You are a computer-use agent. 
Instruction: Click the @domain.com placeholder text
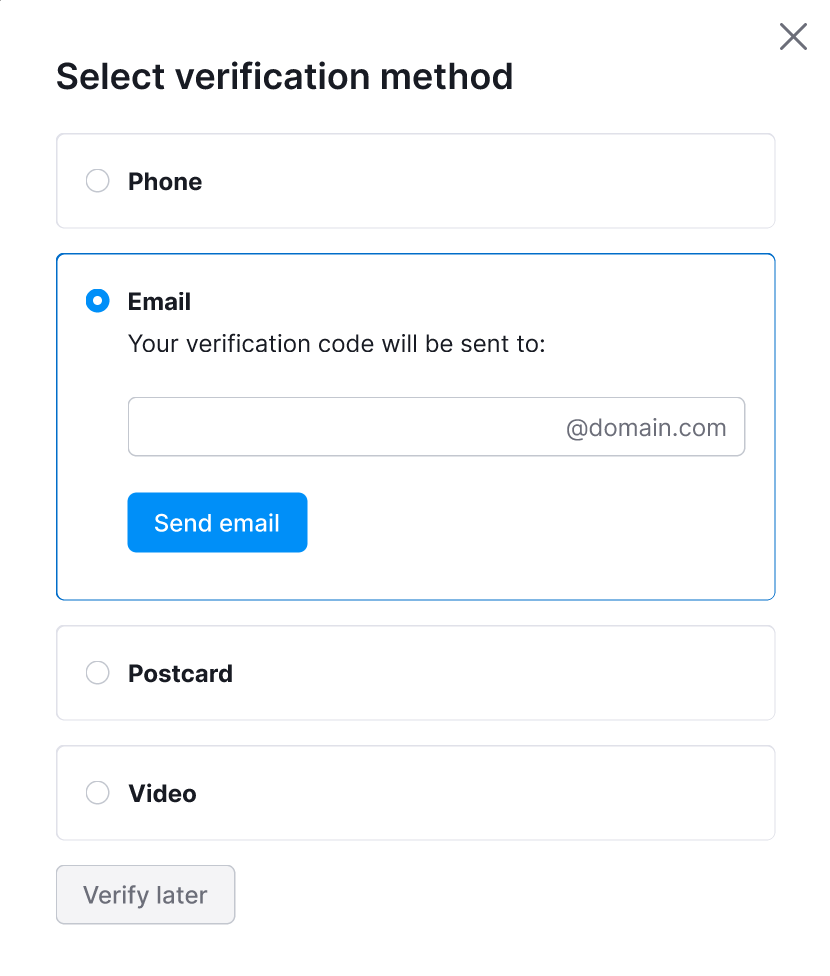[x=644, y=427]
